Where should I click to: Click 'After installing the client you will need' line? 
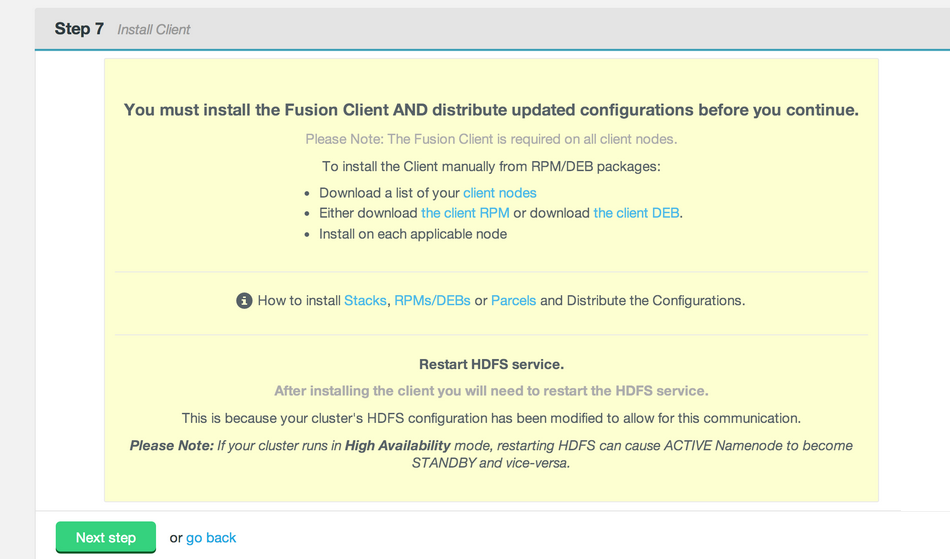click(491, 391)
